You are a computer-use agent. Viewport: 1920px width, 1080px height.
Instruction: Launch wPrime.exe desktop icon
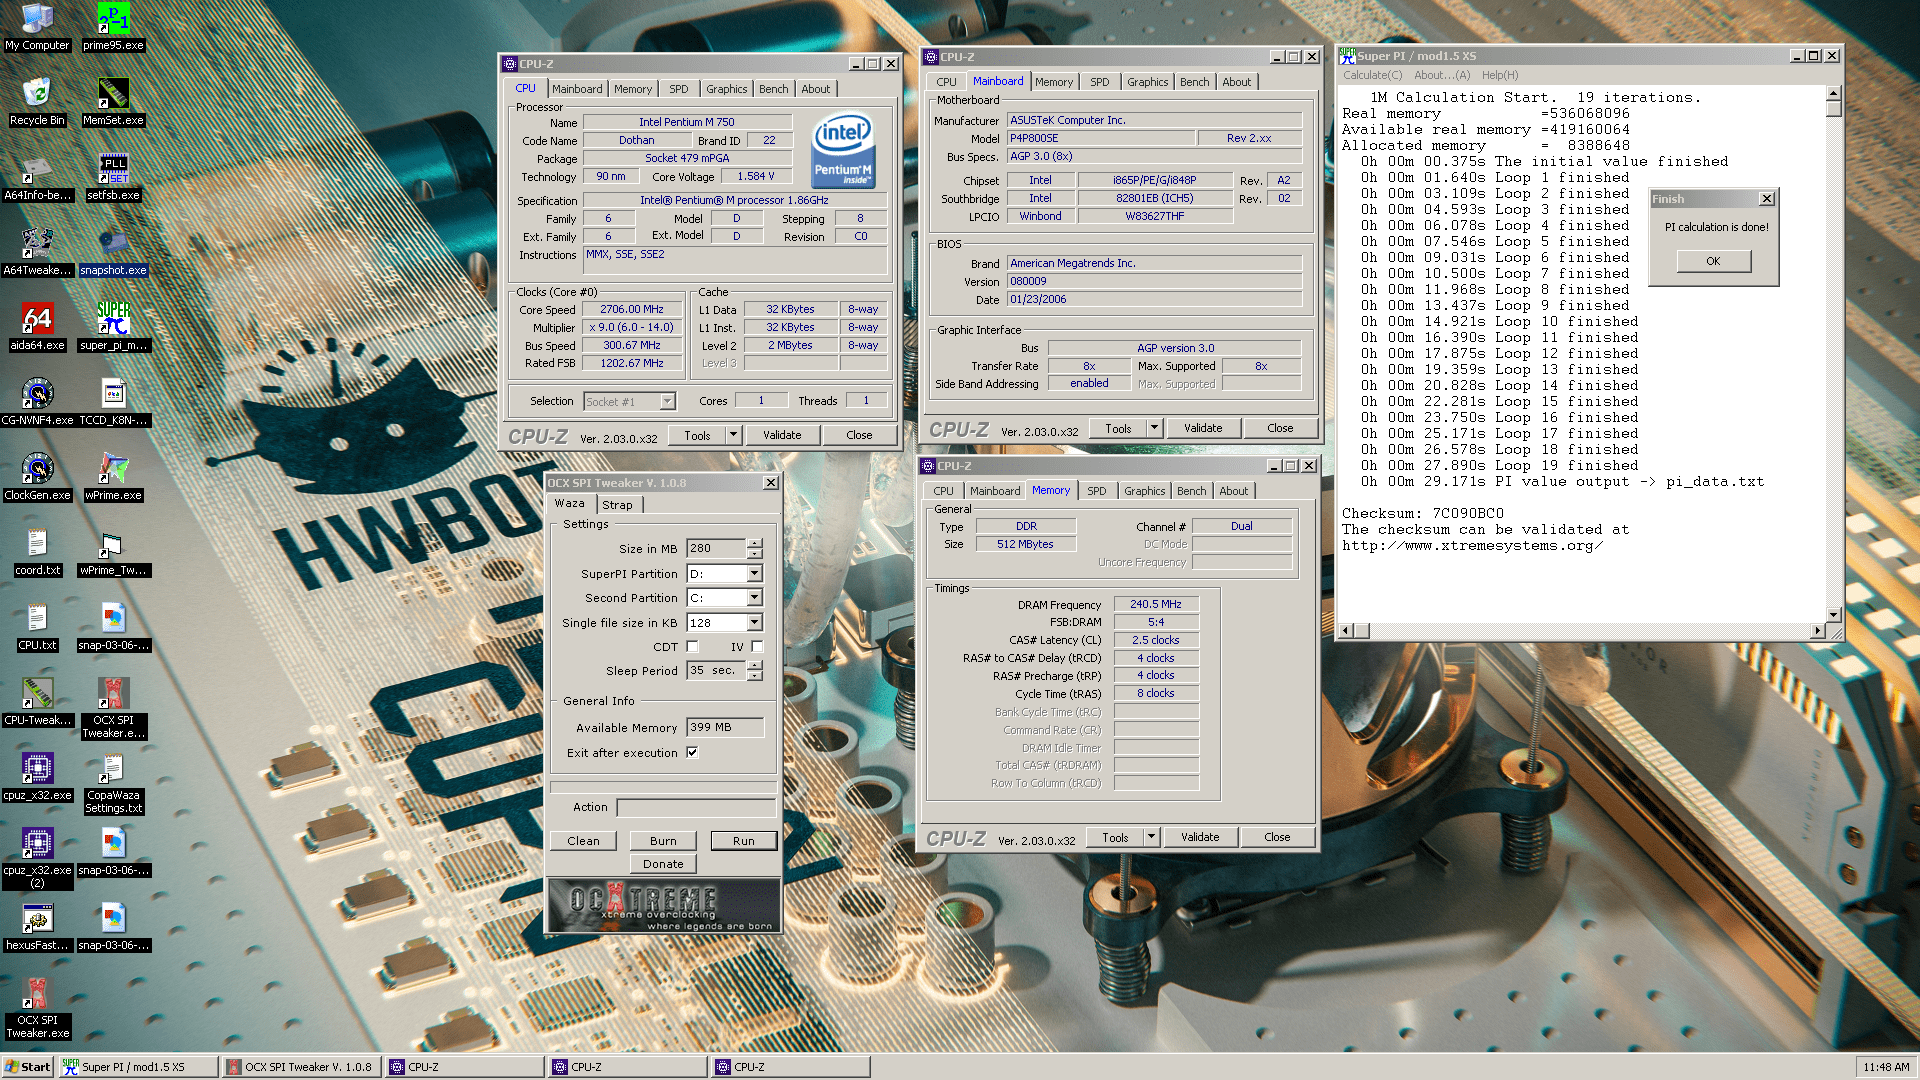point(113,477)
